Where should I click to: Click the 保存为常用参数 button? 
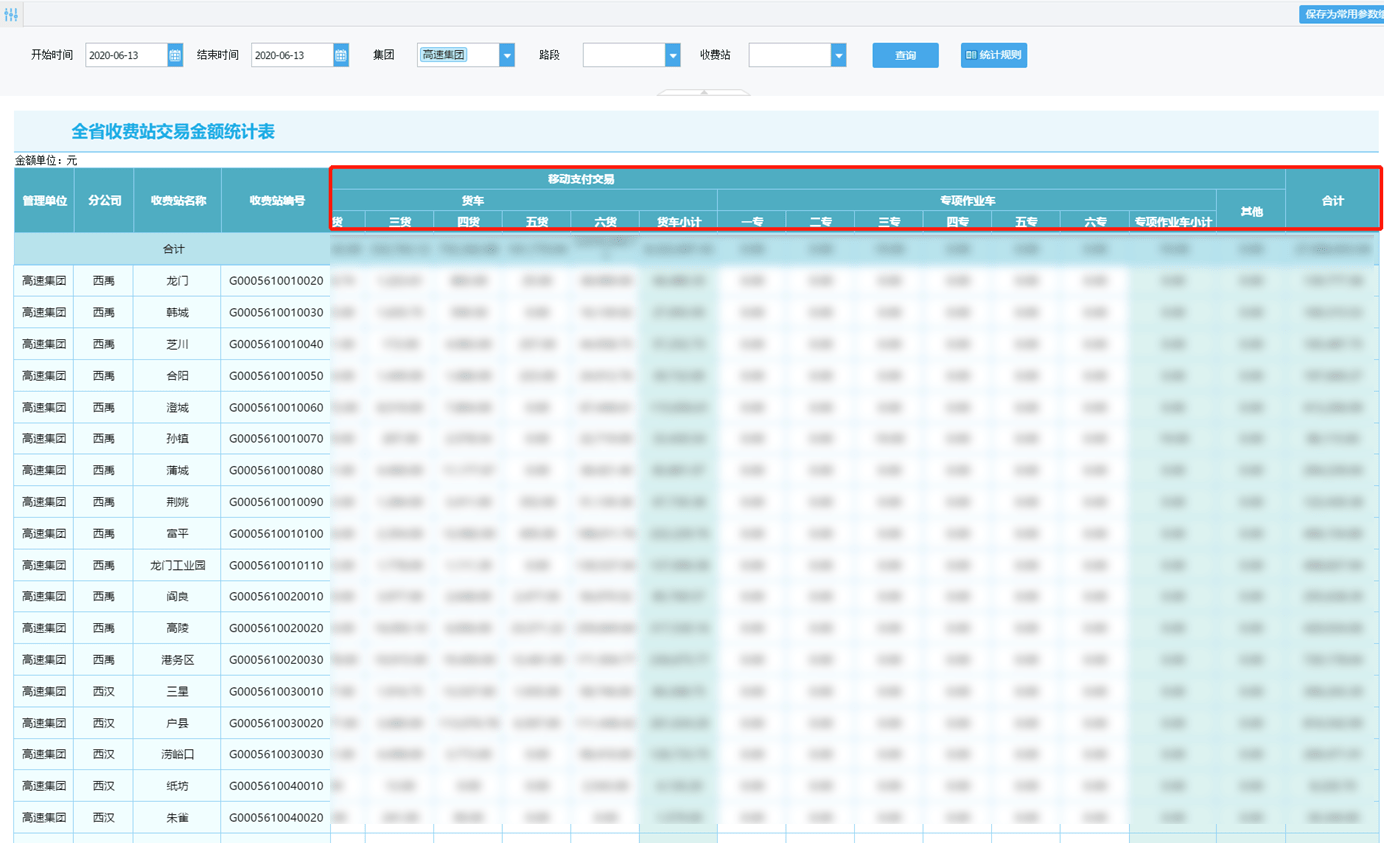tap(1341, 14)
